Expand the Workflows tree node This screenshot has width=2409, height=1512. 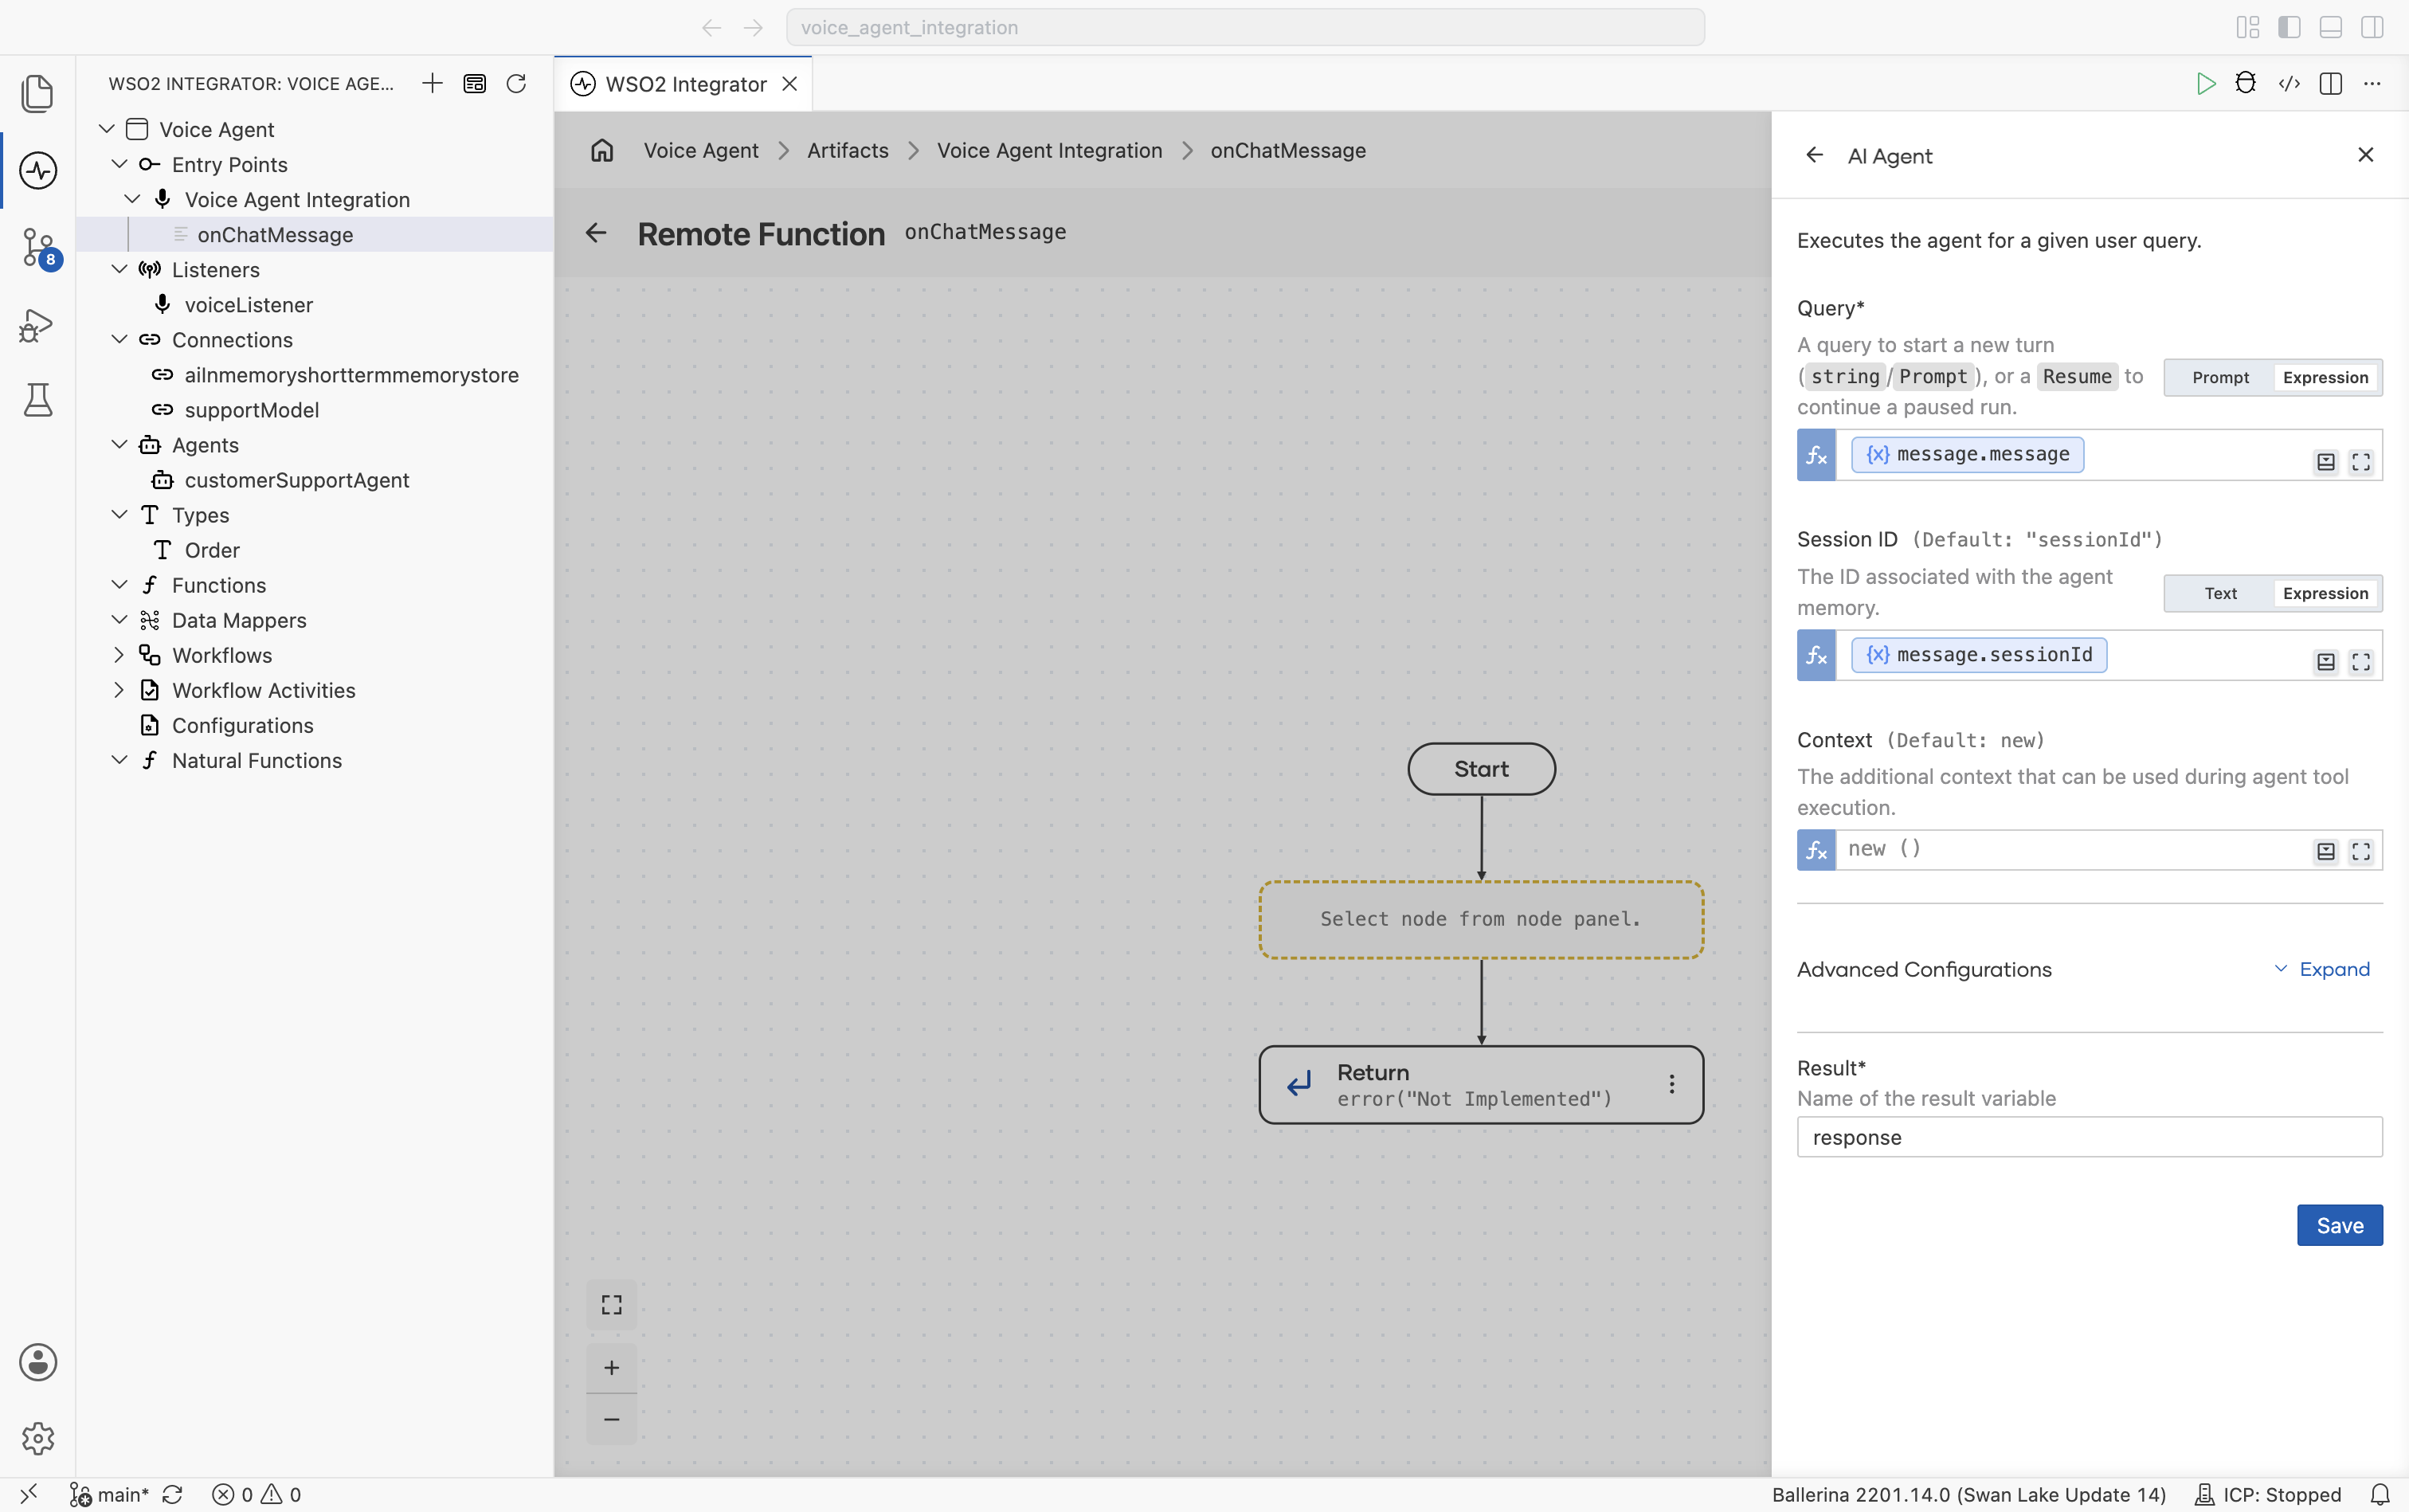pyautogui.click(x=119, y=655)
